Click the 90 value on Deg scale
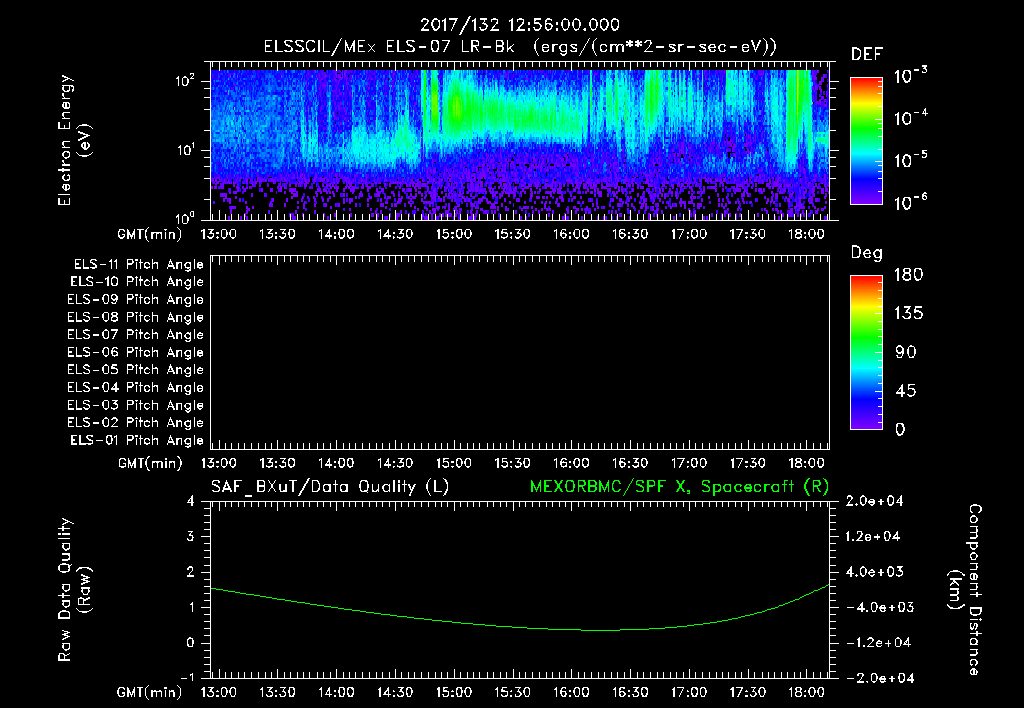The height and width of the screenshot is (708, 1024). tap(905, 353)
